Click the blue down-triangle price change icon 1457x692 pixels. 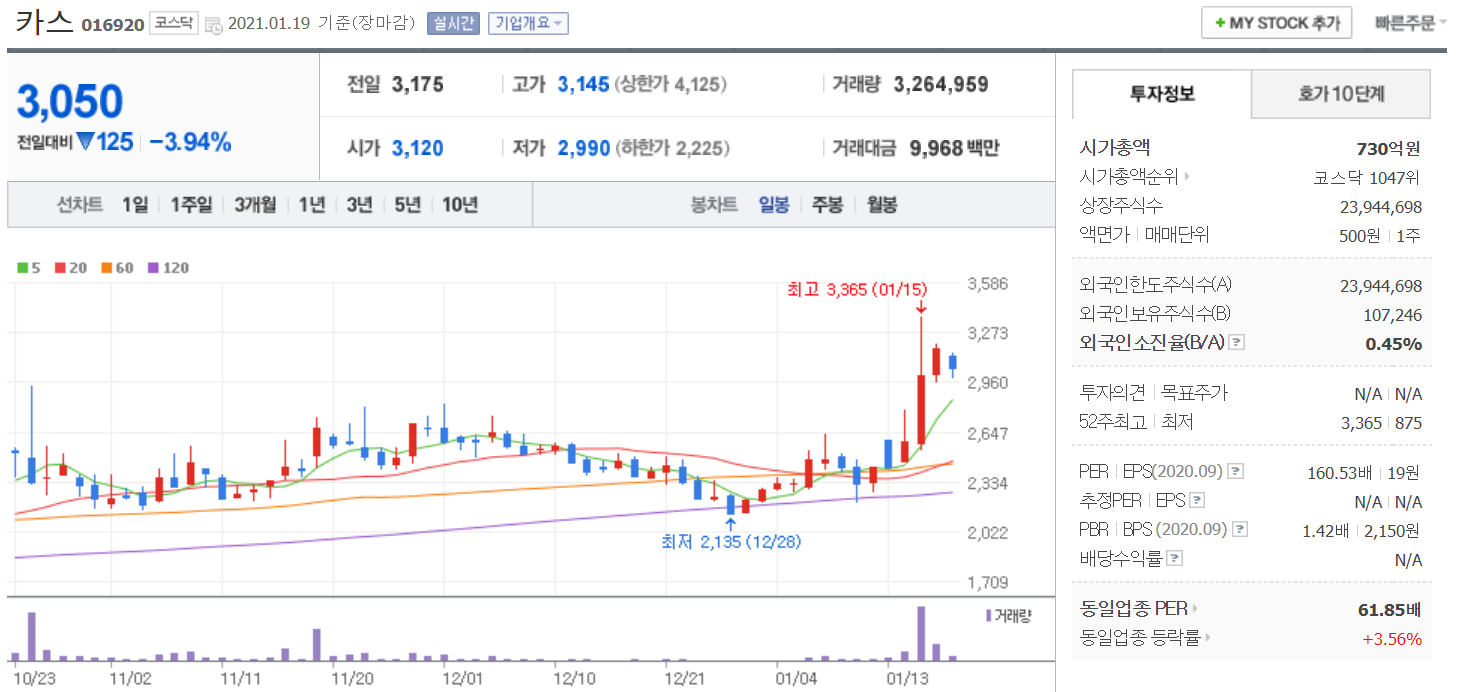pyautogui.click(x=86, y=142)
